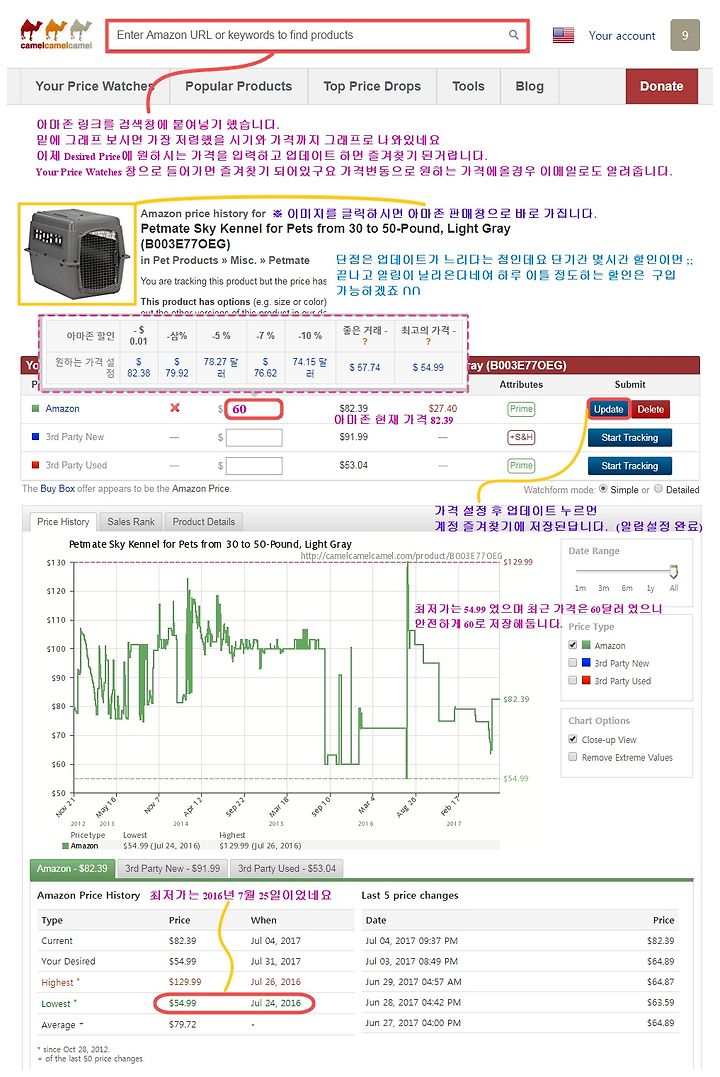Viewport: 720px width, 1077px height.
Task: Click the blue 3rd Party New swatch
Action: tap(36, 437)
